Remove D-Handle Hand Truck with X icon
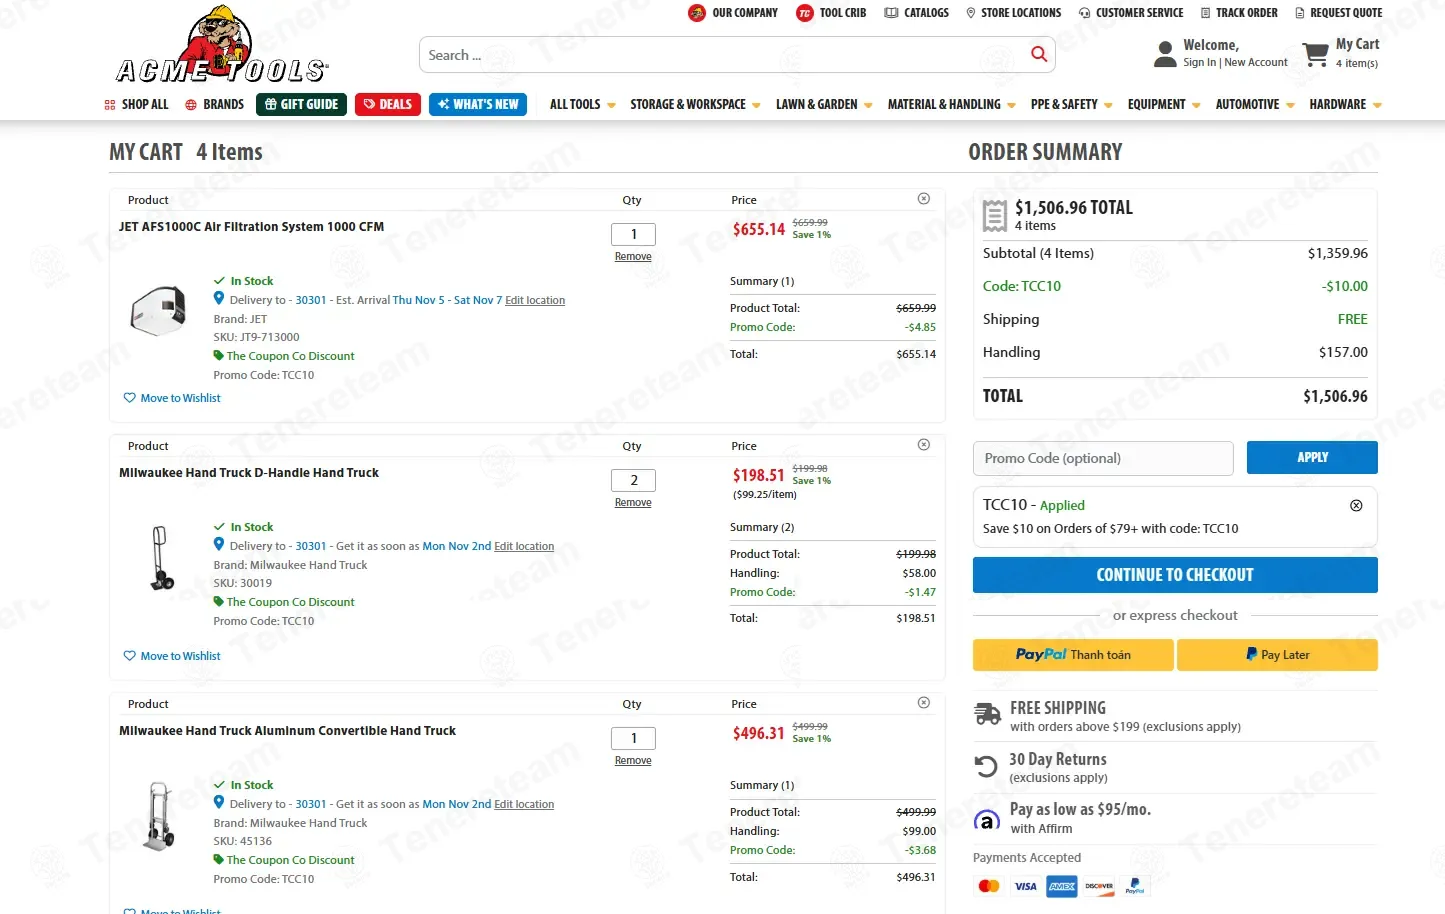This screenshot has width=1445, height=914. (x=924, y=445)
